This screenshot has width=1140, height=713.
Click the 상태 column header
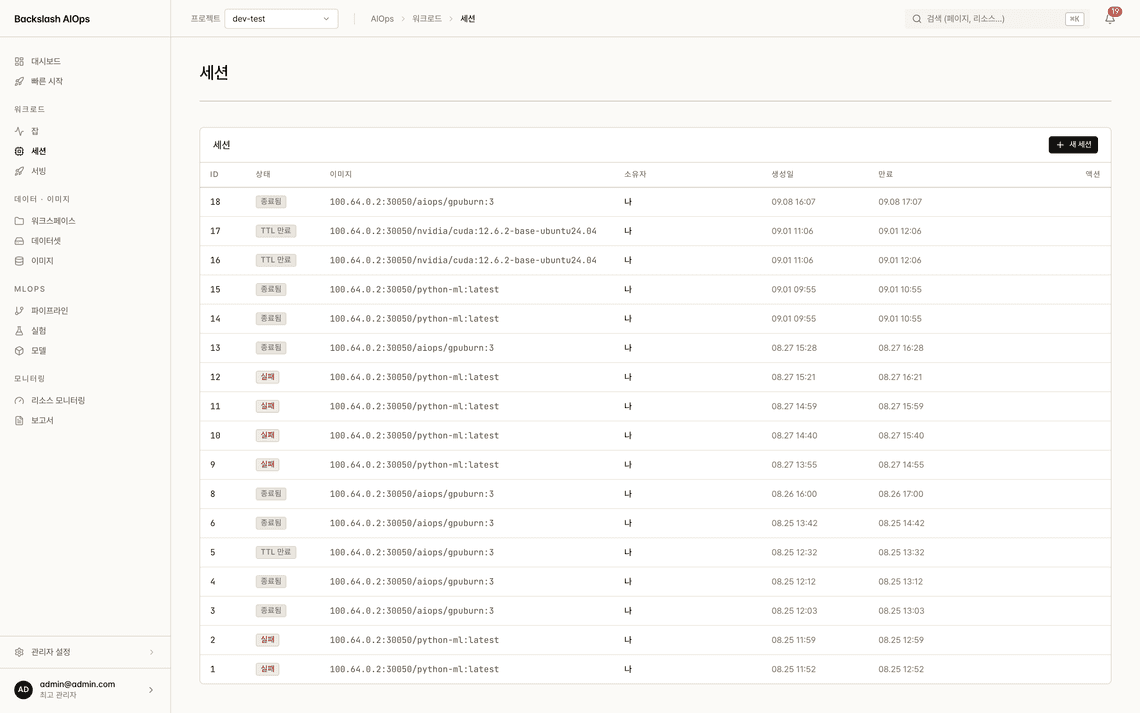pyautogui.click(x=263, y=174)
